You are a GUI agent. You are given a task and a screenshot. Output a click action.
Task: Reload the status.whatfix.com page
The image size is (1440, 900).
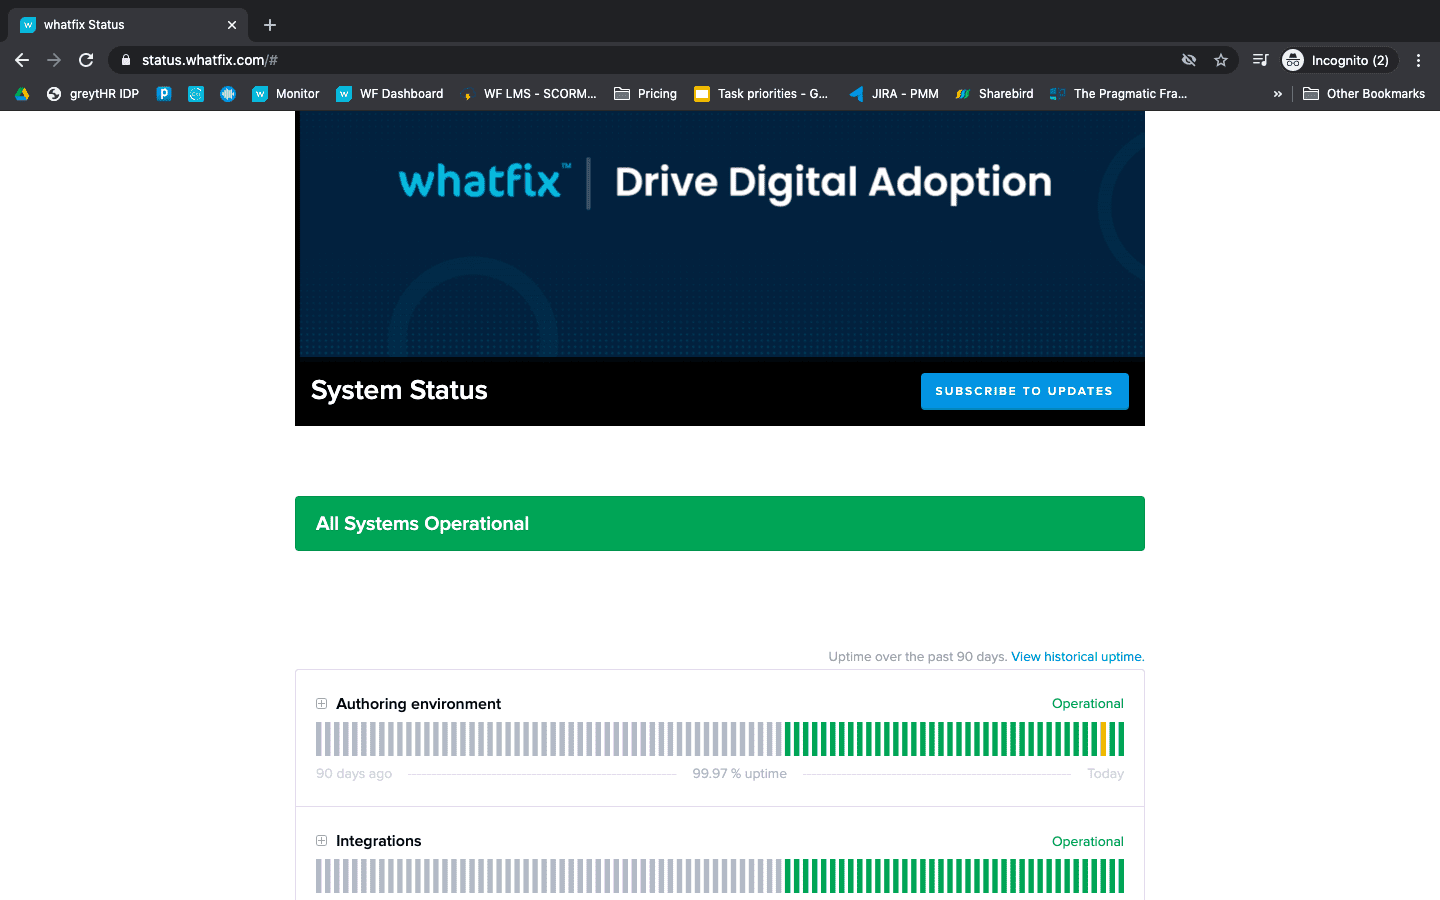(x=86, y=60)
